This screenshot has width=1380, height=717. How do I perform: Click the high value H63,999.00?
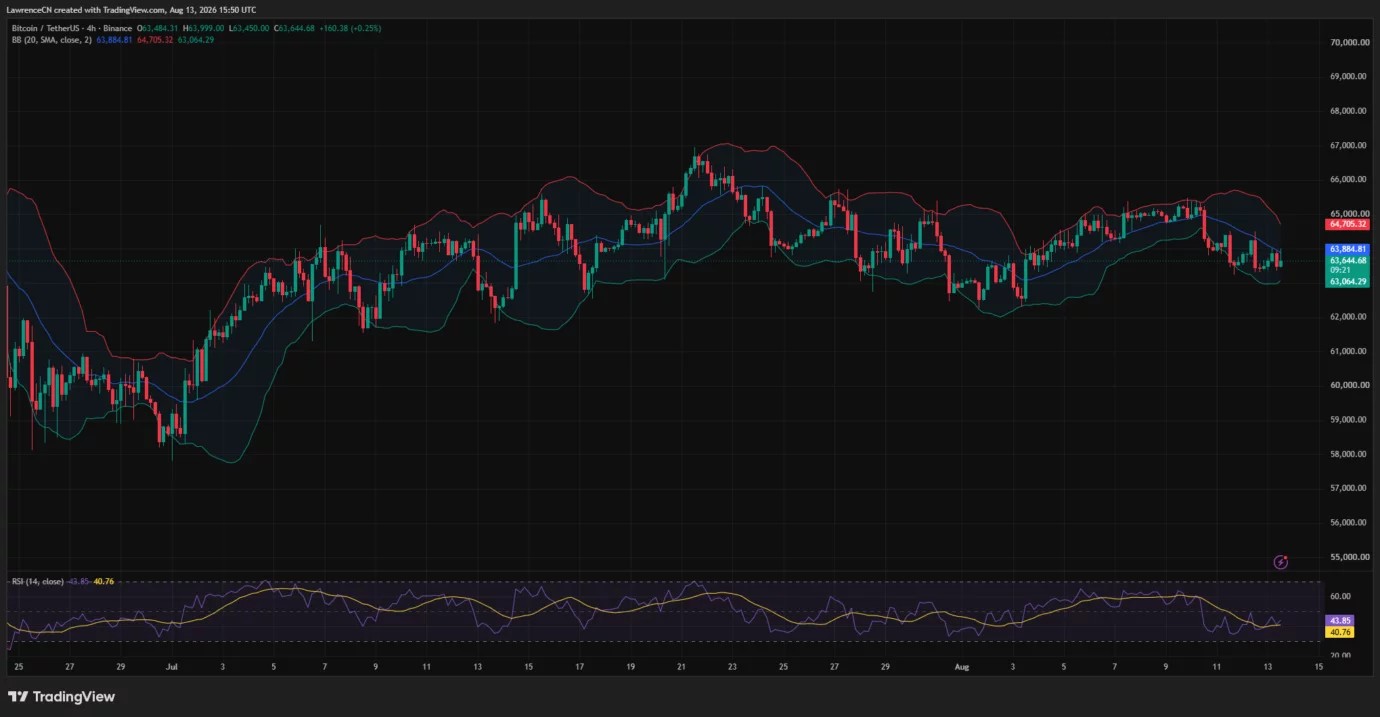(204, 28)
